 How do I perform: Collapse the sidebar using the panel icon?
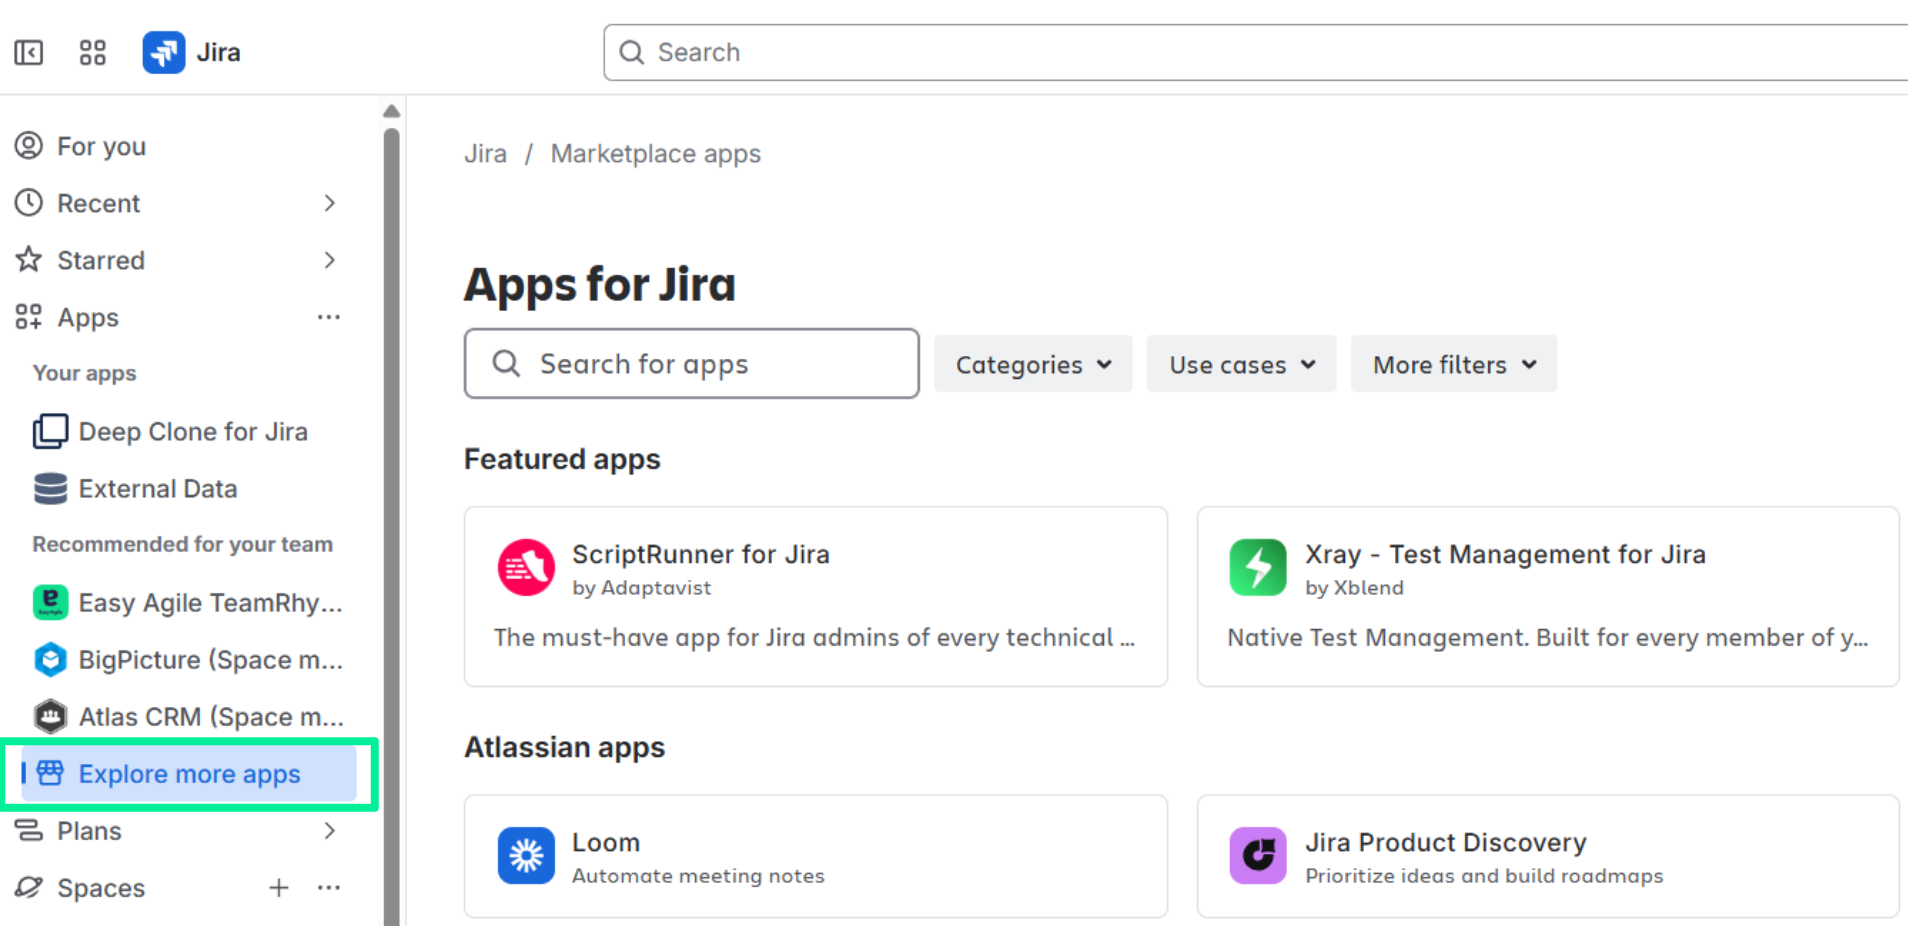[29, 52]
